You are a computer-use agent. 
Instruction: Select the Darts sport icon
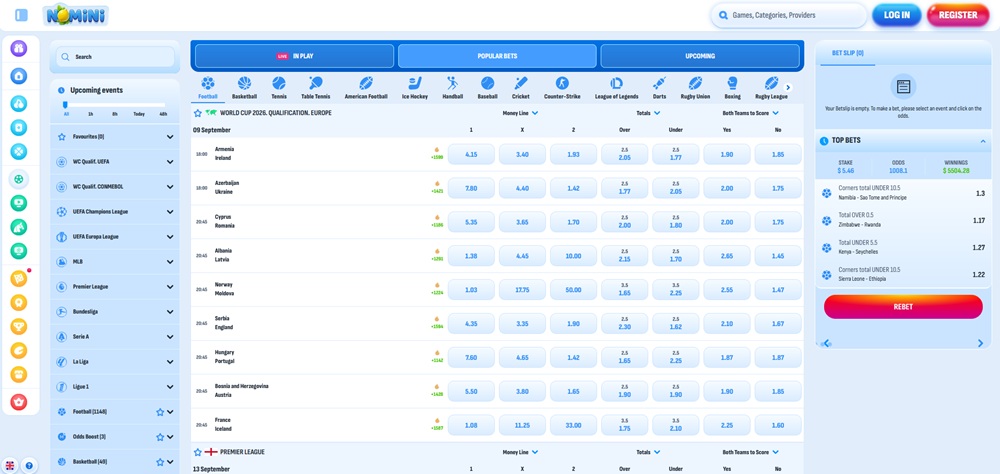tap(659, 84)
